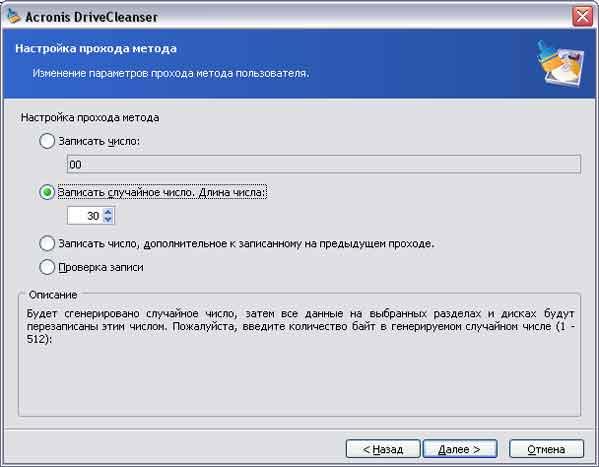Go back with the 'Назад' button
This screenshot has width=599, height=467.
coord(383,449)
